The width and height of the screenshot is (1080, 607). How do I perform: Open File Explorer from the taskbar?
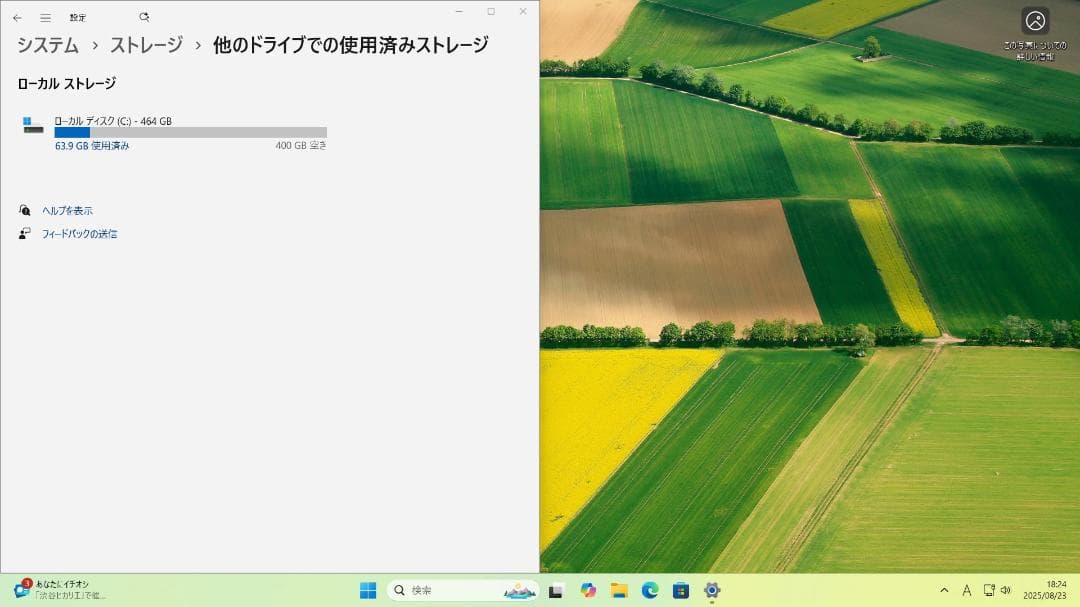620,589
